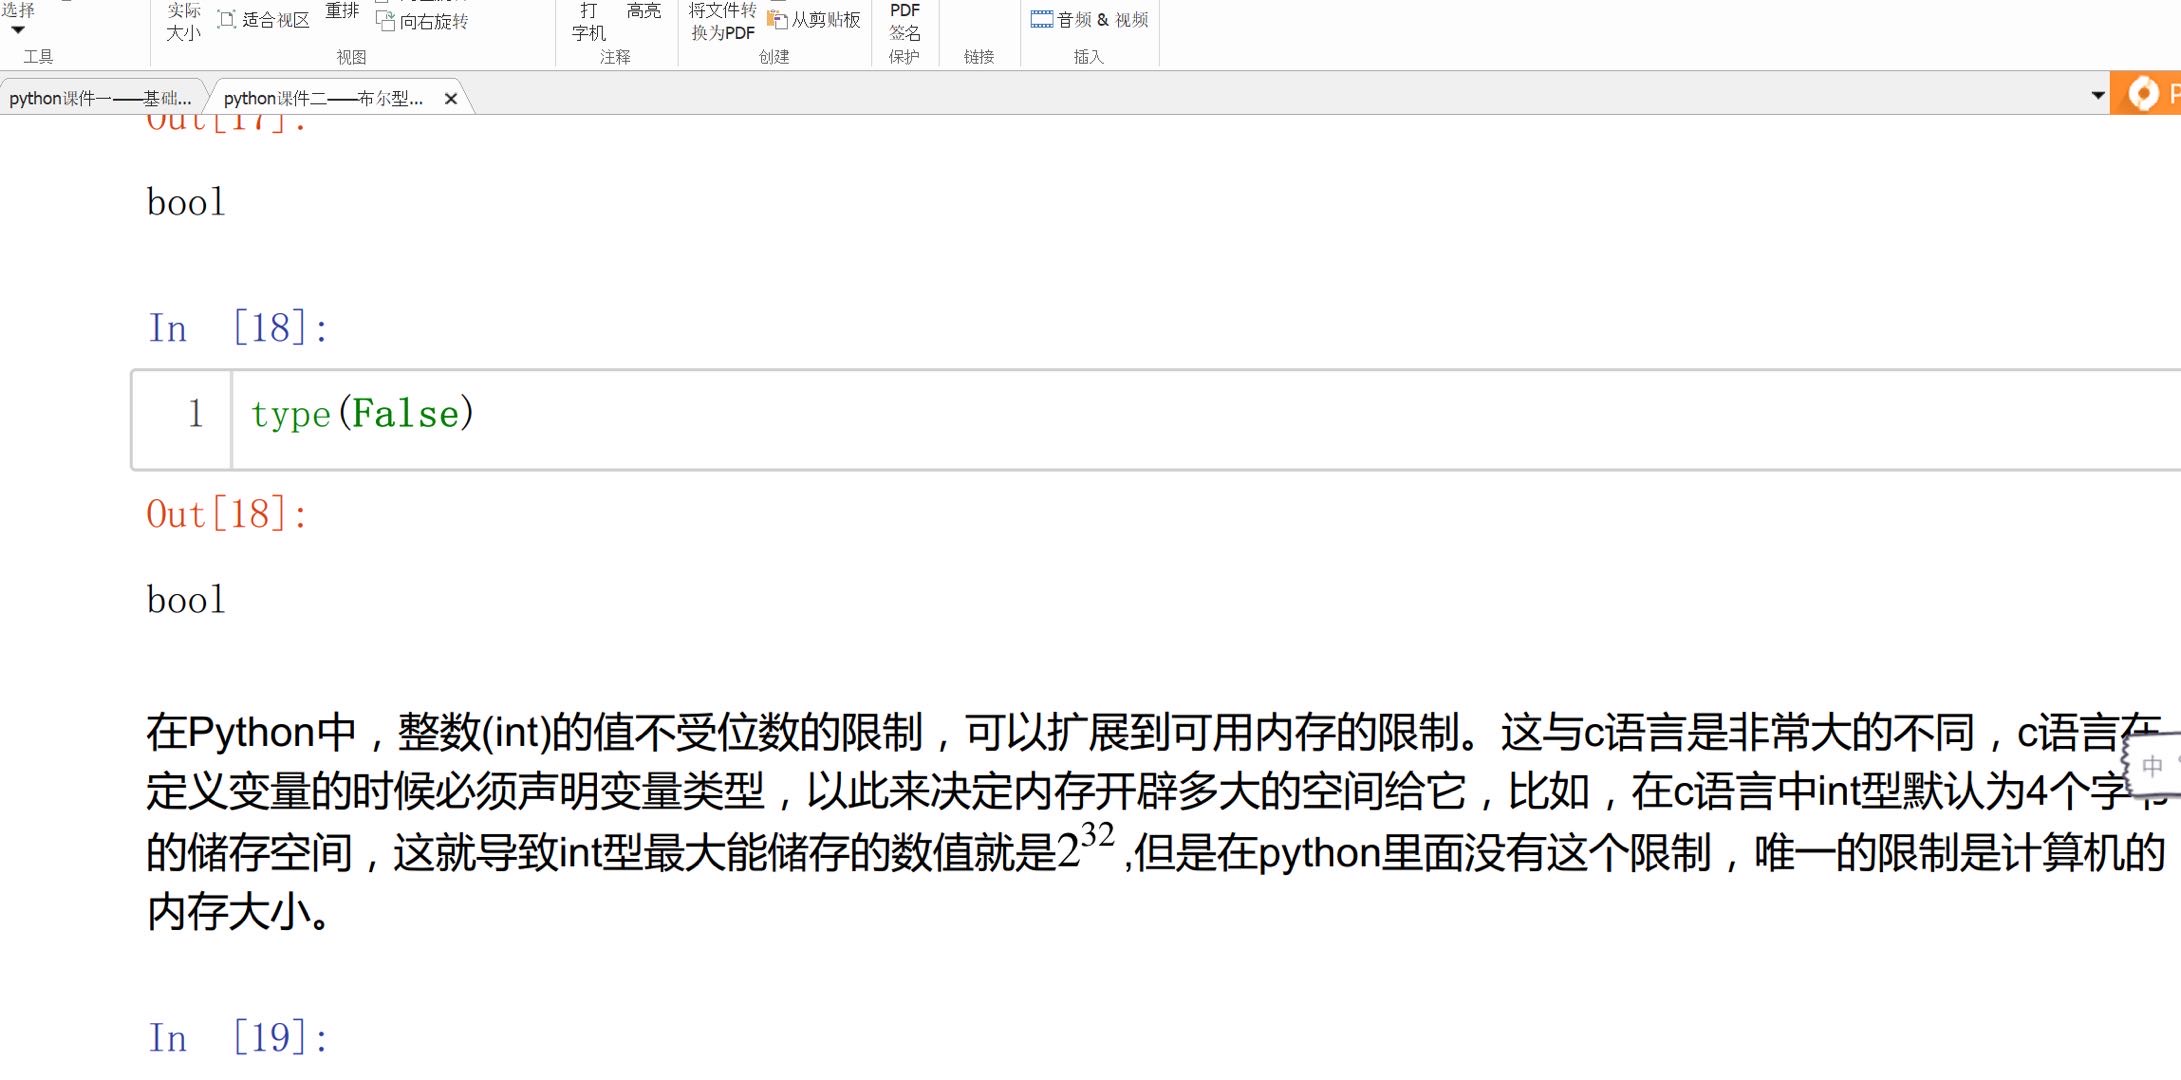Click the 重排 reflow tool
The image size is (2181, 1080).
tap(341, 12)
